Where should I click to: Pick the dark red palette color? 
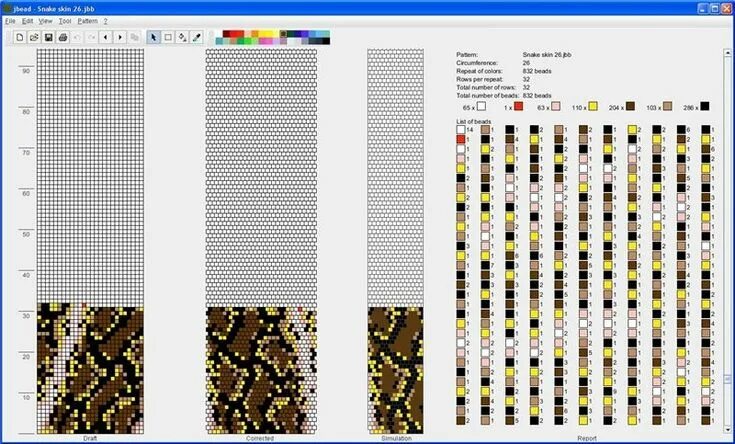(x=226, y=34)
